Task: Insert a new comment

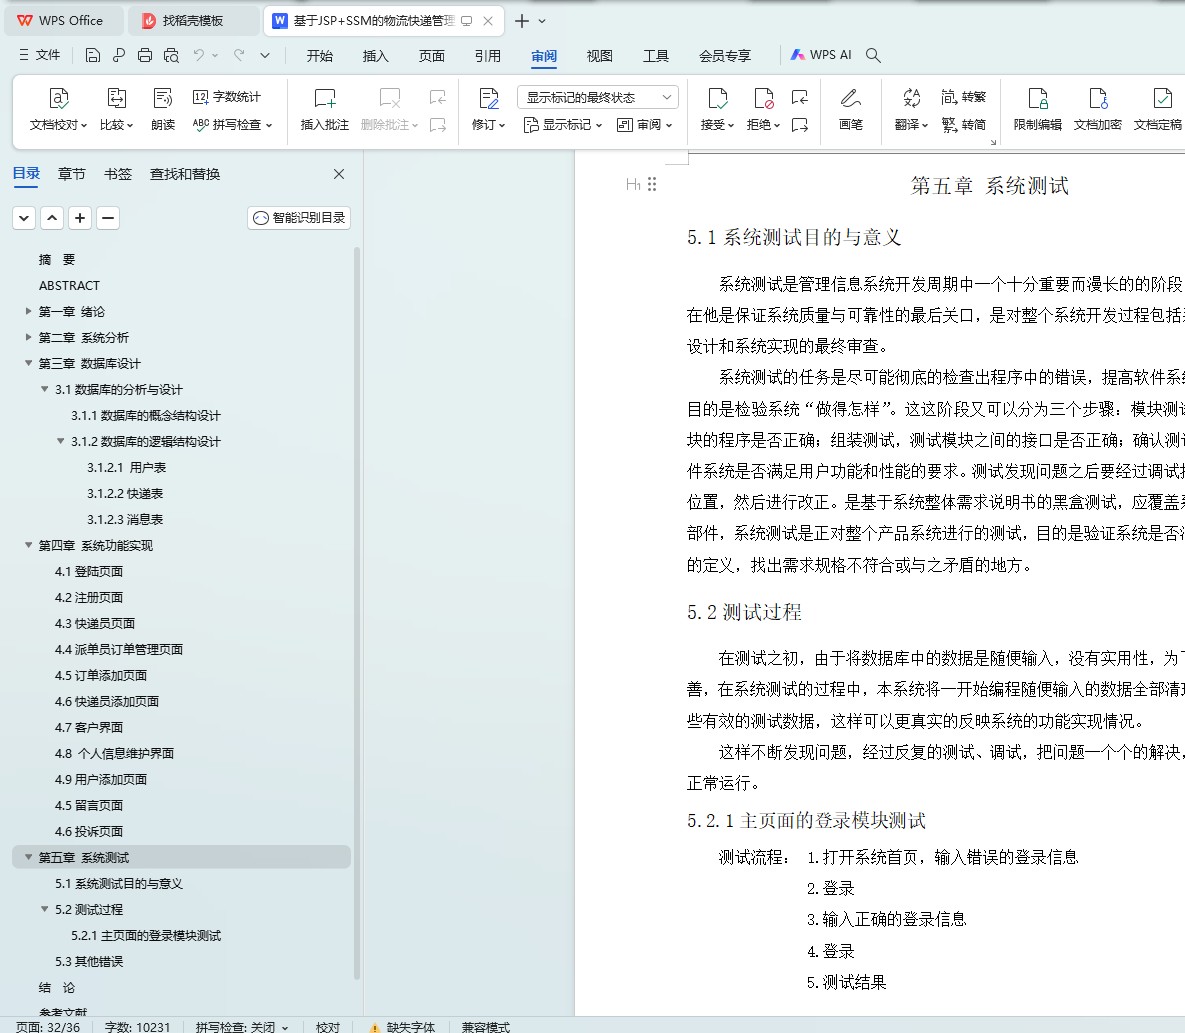Action: (x=324, y=110)
